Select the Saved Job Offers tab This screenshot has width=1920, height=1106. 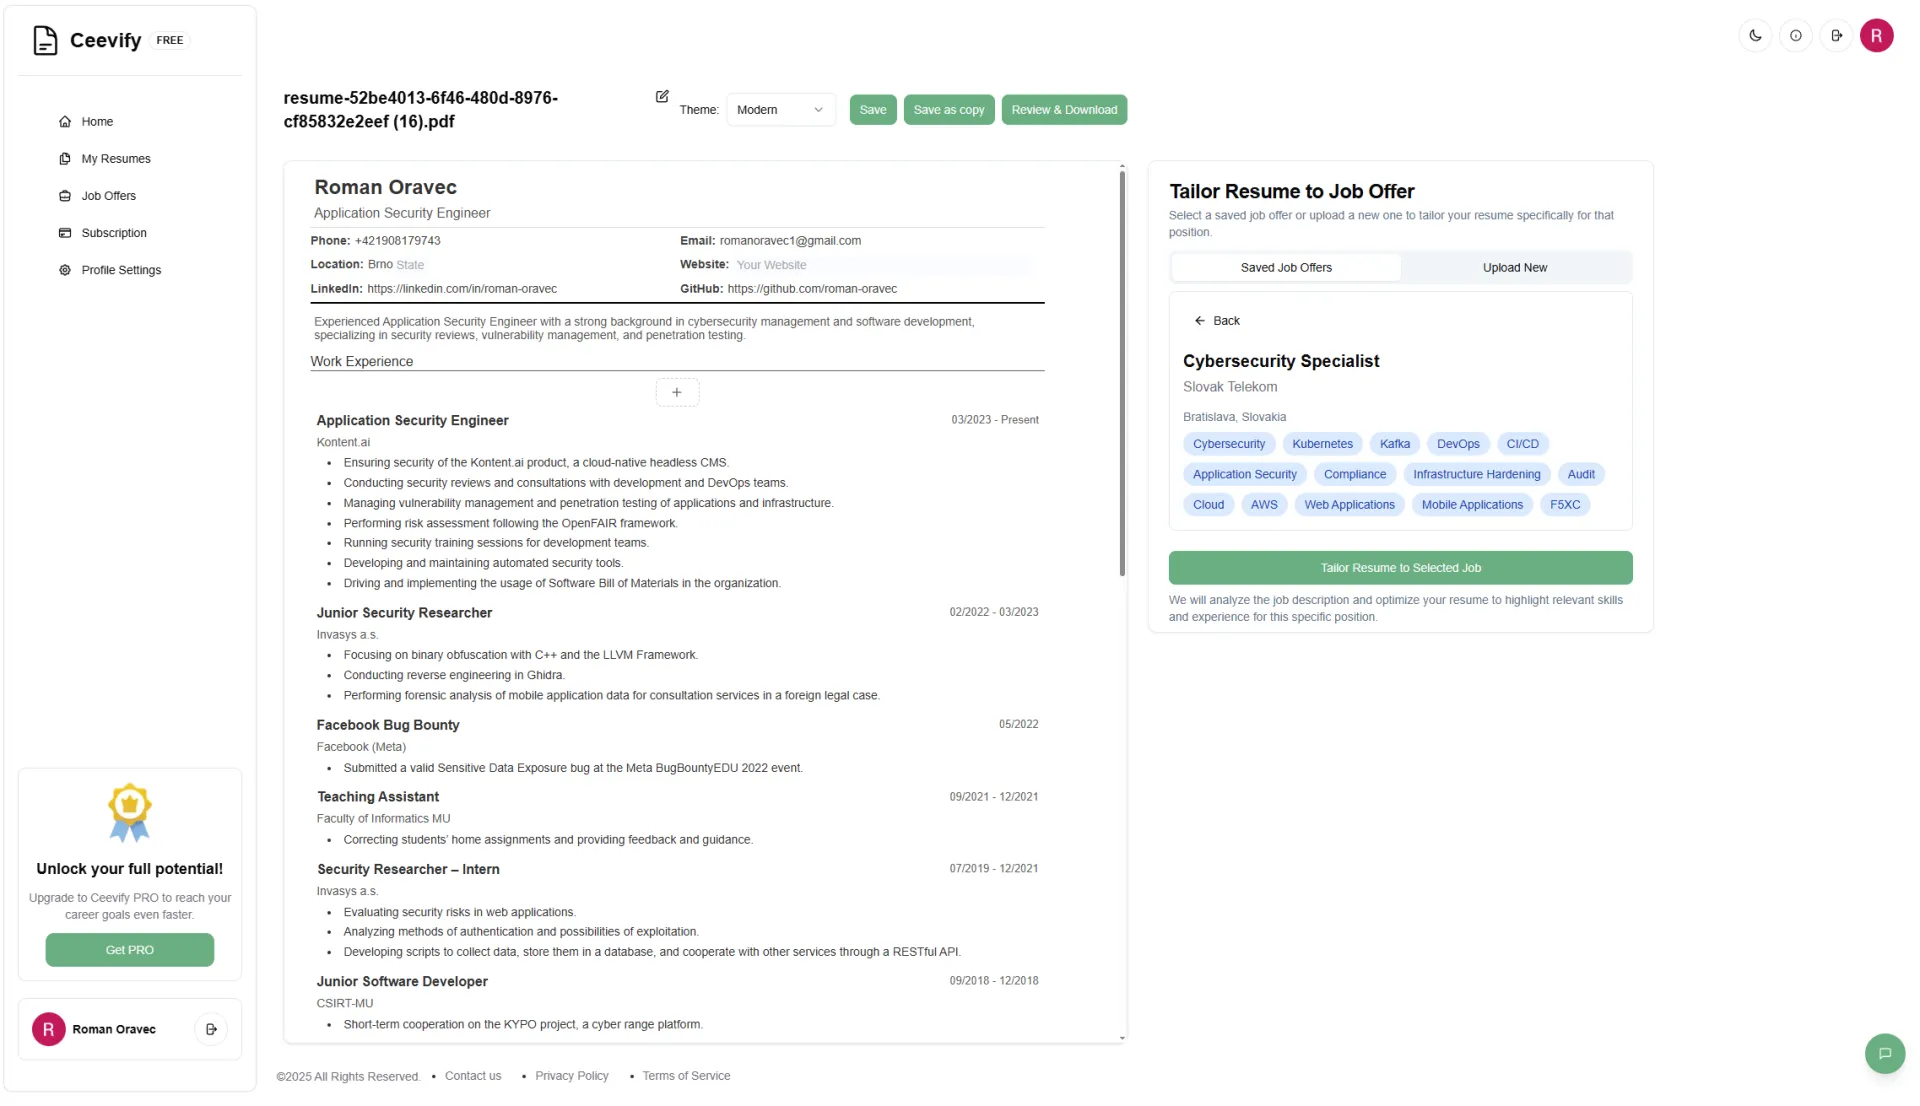point(1286,268)
